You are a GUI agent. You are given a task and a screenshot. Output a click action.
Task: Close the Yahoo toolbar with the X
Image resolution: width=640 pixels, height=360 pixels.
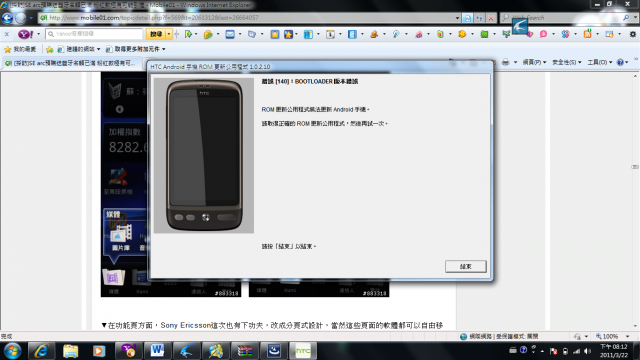(7, 34)
